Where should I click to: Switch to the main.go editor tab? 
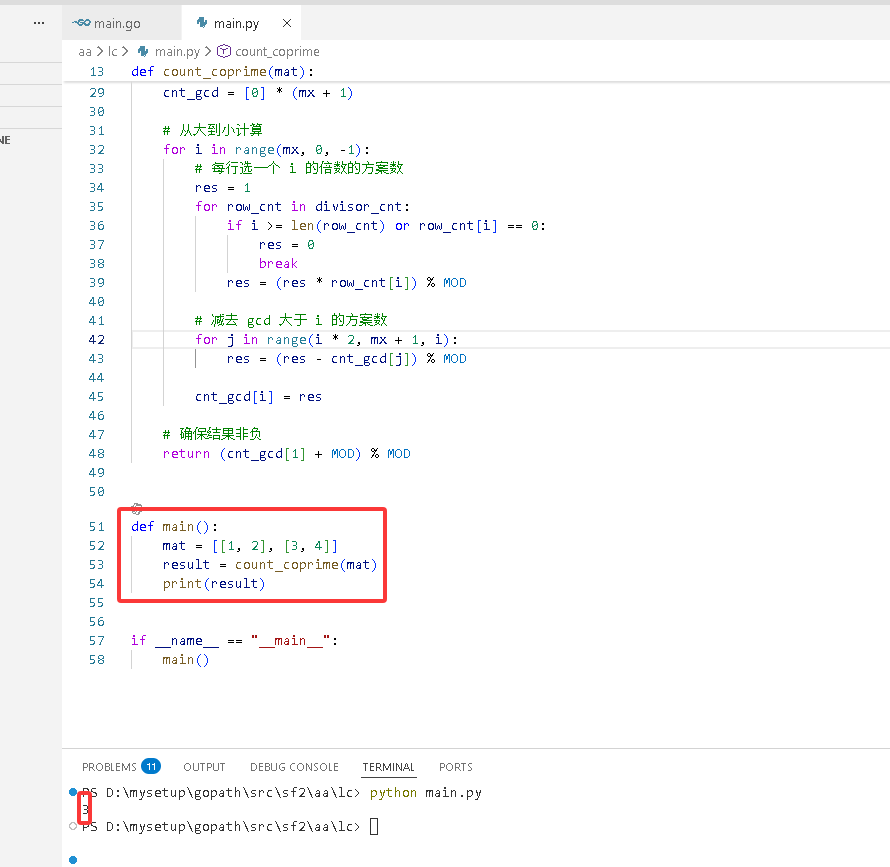(x=121, y=23)
